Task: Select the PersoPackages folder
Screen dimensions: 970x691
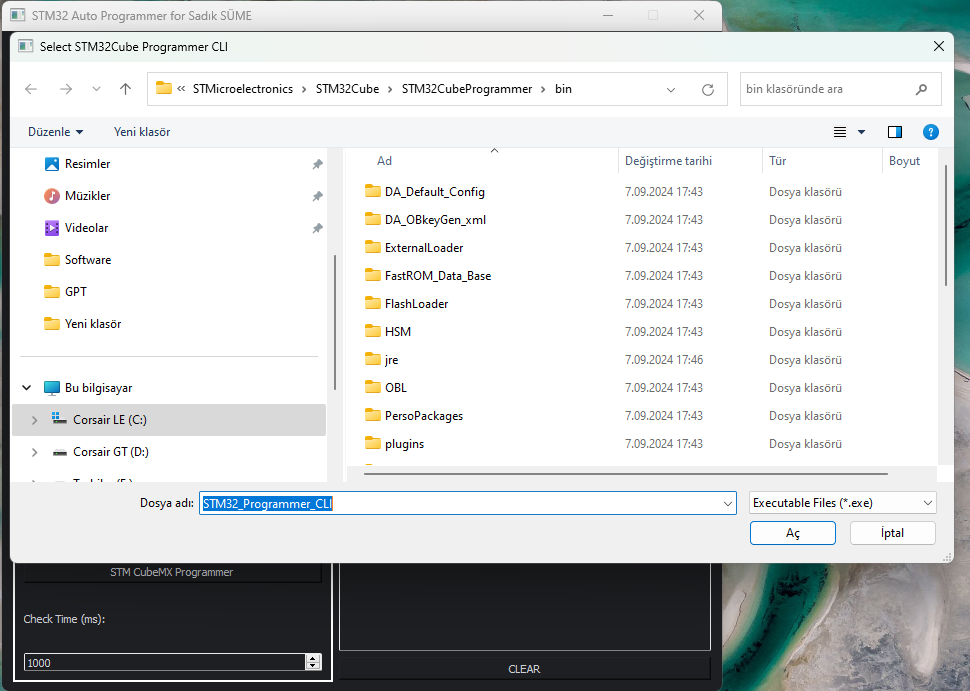Action: (x=424, y=416)
